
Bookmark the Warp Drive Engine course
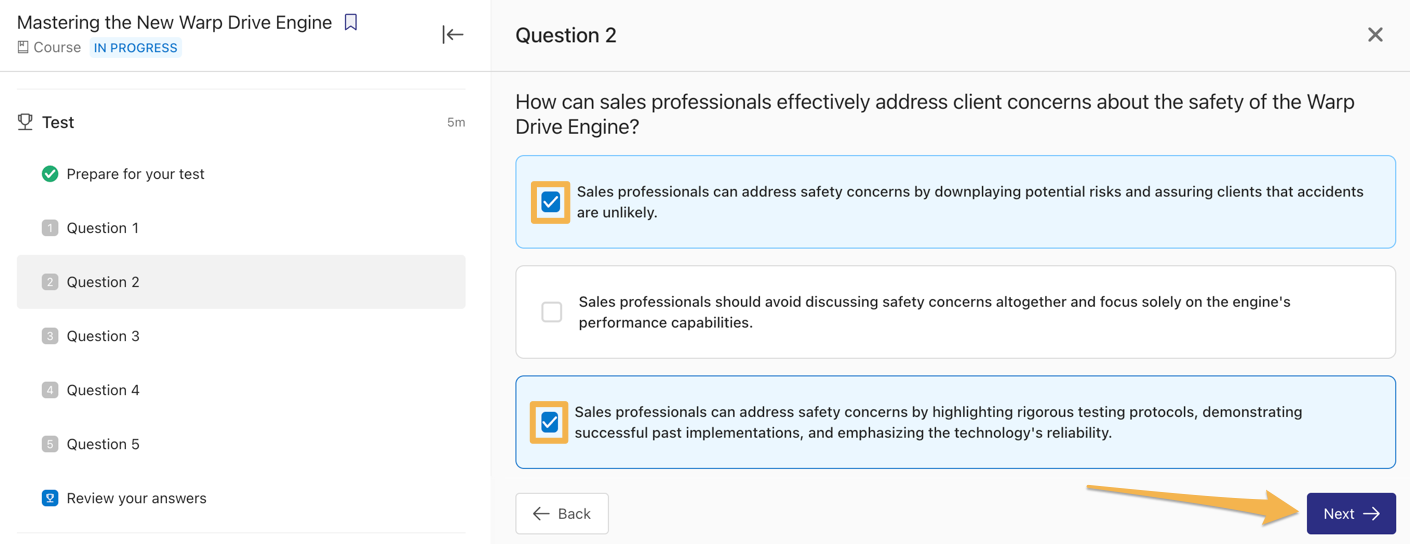[351, 22]
